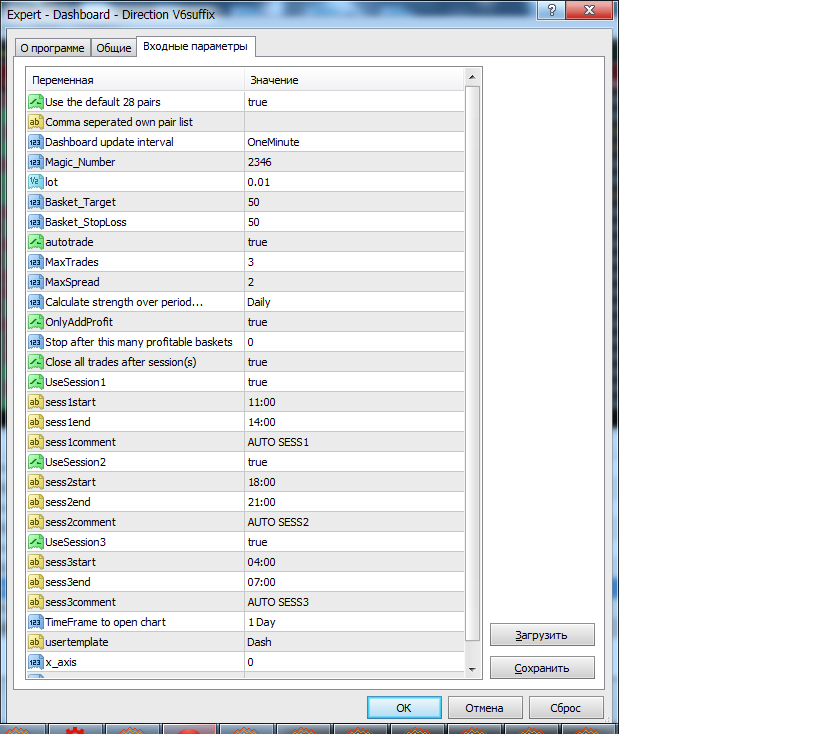Click the string icon beside 'Comma seperated own pair list'
The width and height of the screenshot is (819, 734).
pyautogui.click(x=36, y=122)
